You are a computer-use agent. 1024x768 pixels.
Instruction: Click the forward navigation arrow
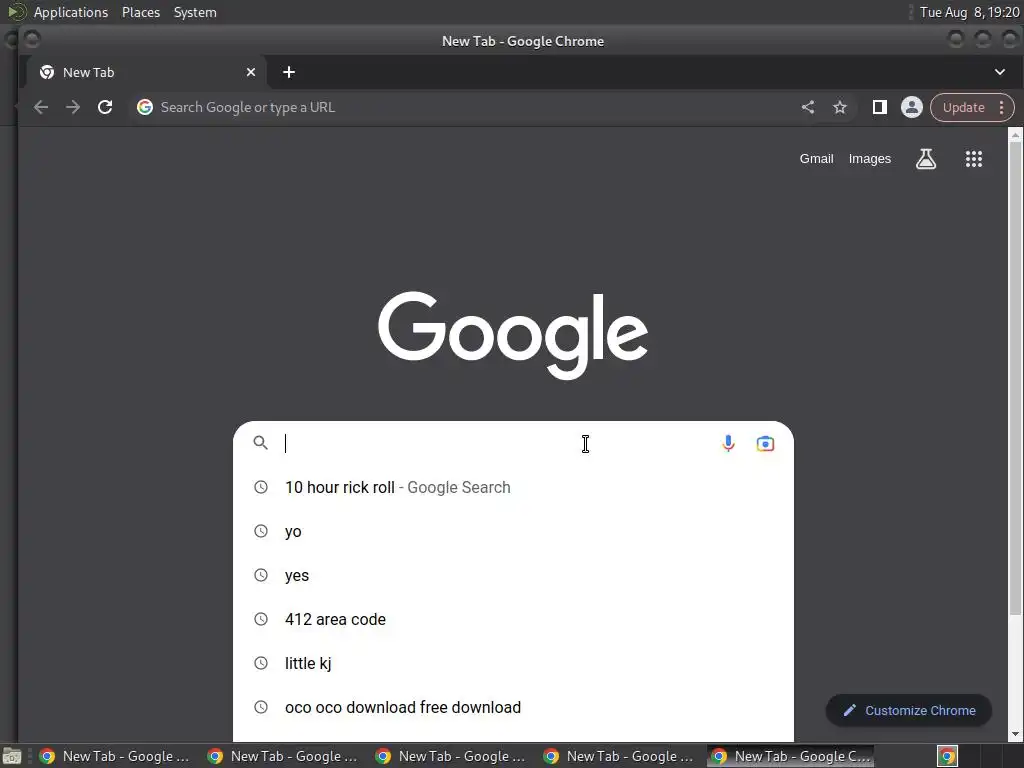coord(72,107)
